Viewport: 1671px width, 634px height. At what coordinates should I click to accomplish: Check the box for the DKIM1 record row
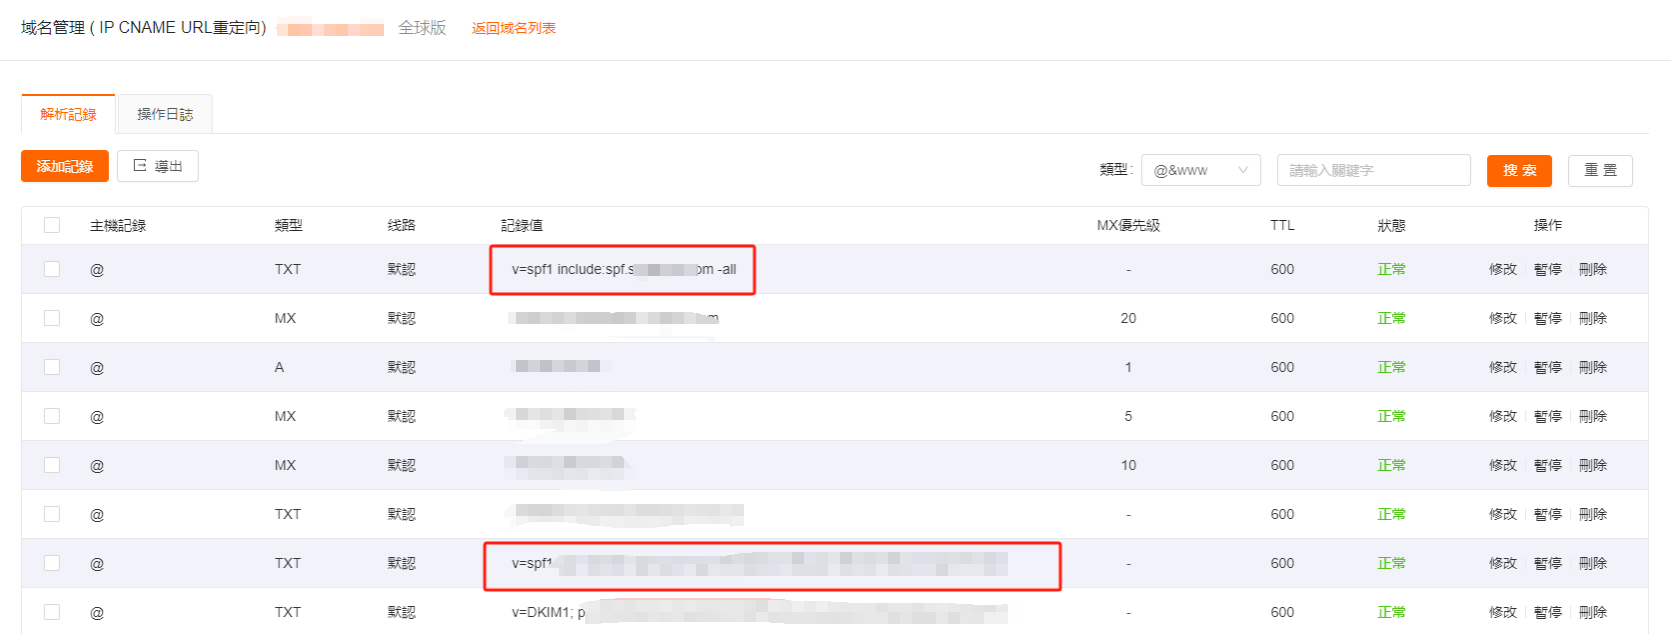click(52, 612)
